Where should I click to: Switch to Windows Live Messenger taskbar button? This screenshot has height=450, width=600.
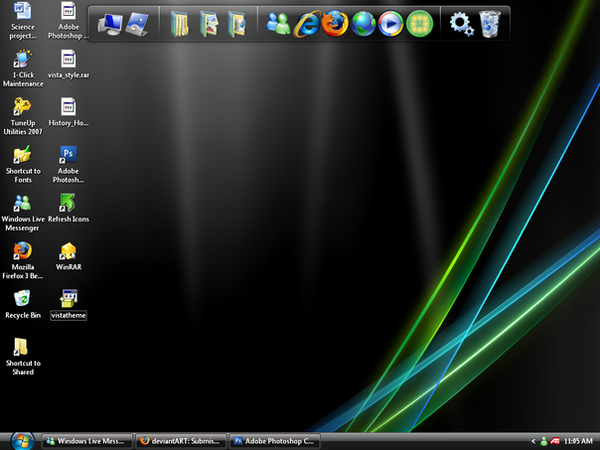point(87,441)
